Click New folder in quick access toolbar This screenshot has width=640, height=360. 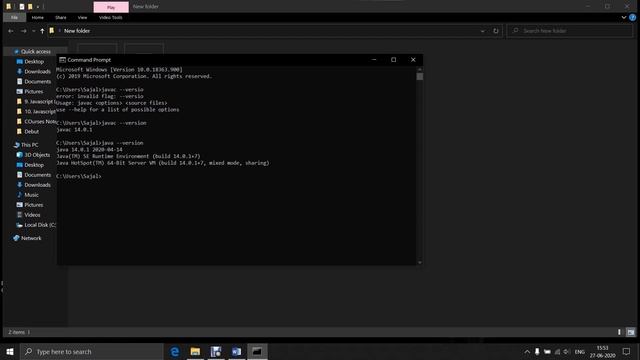[30, 7]
